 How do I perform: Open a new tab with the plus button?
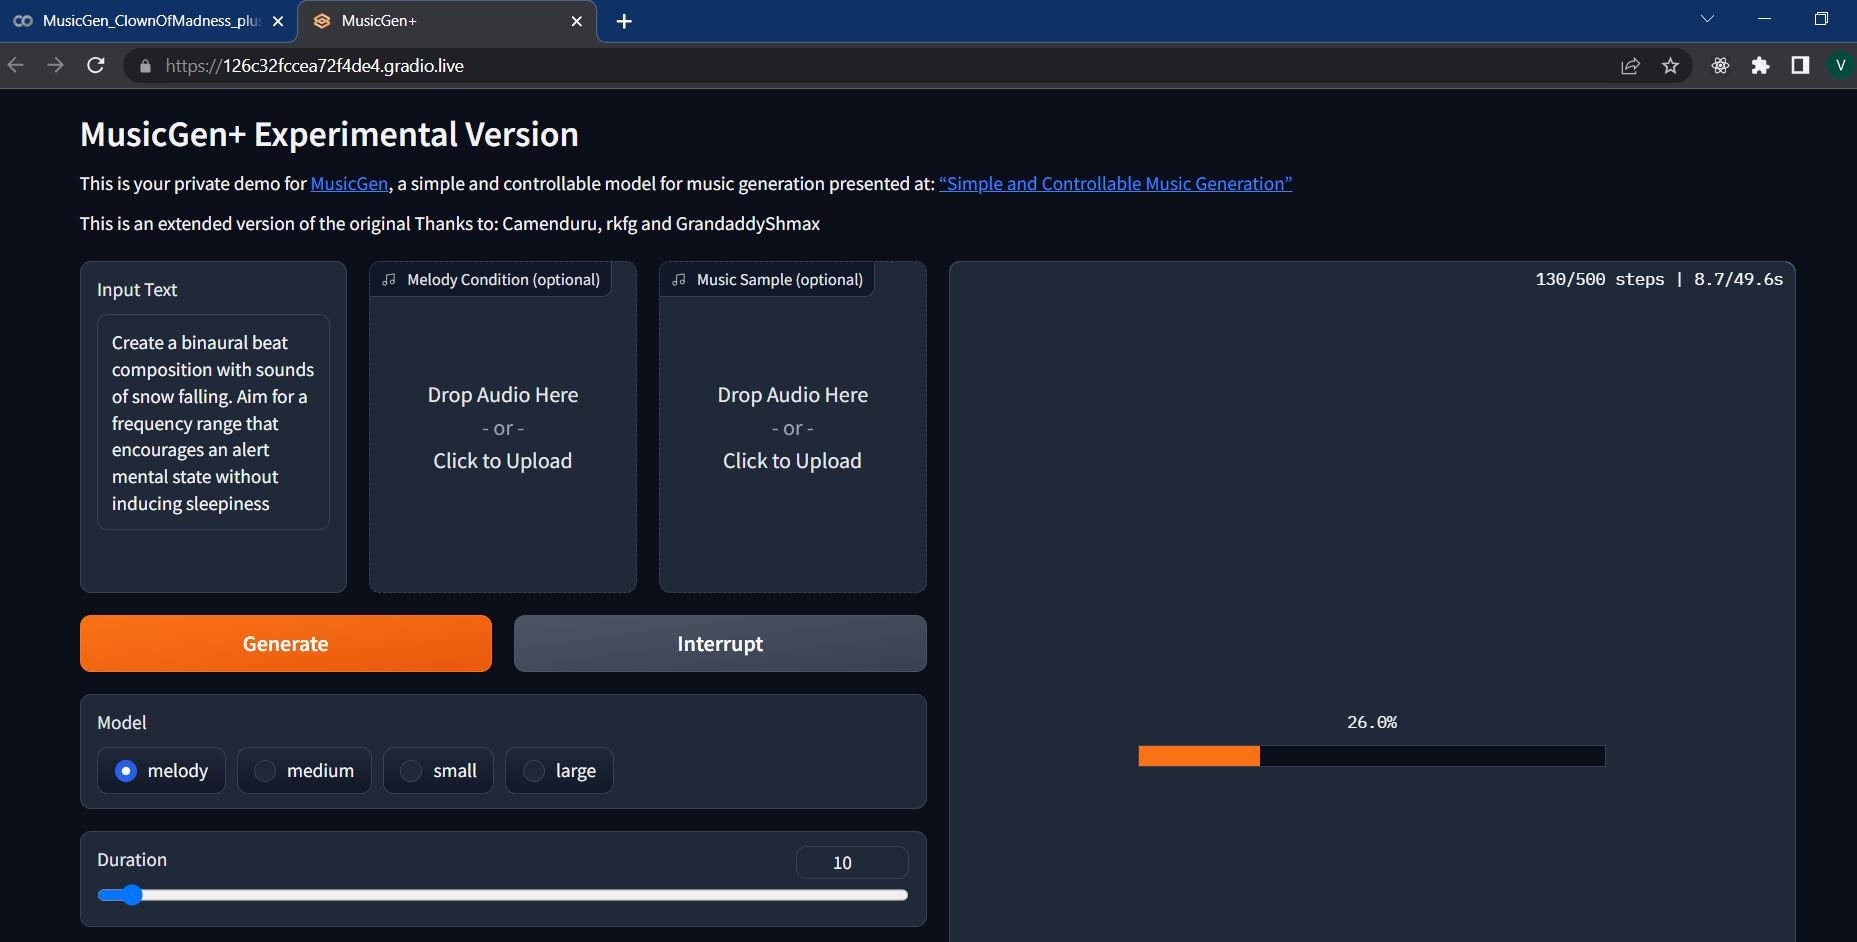[624, 21]
